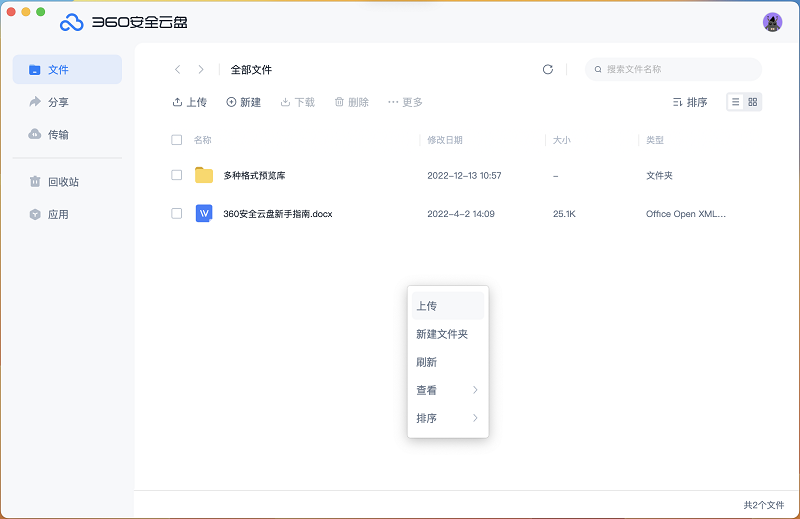Click the refresh icon beside search box
Image resolution: width=800 pixels, height=519 pixels.
547,70
